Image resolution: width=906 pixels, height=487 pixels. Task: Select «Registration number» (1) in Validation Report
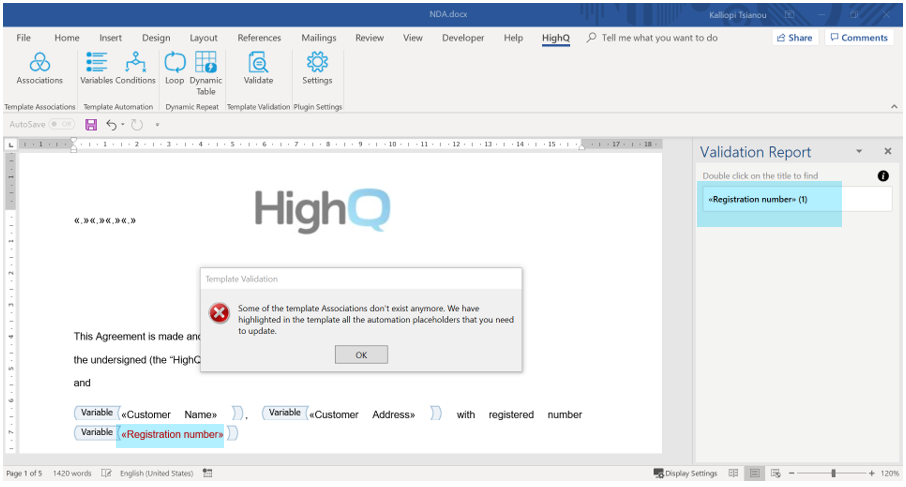[758, 199]
